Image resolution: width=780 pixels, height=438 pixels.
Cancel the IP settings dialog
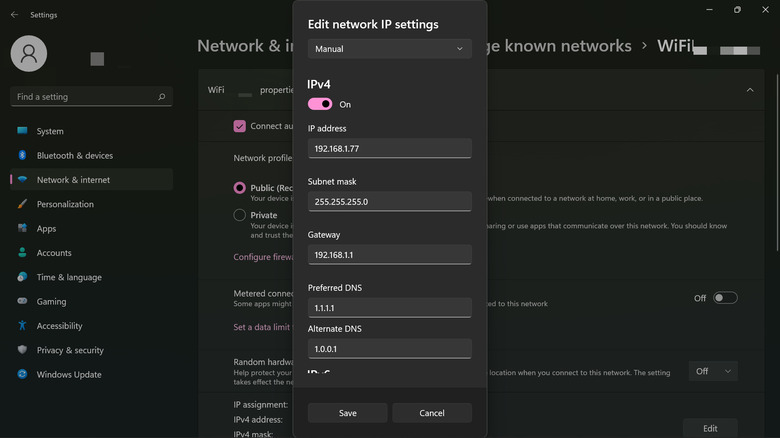coord(431,413)
